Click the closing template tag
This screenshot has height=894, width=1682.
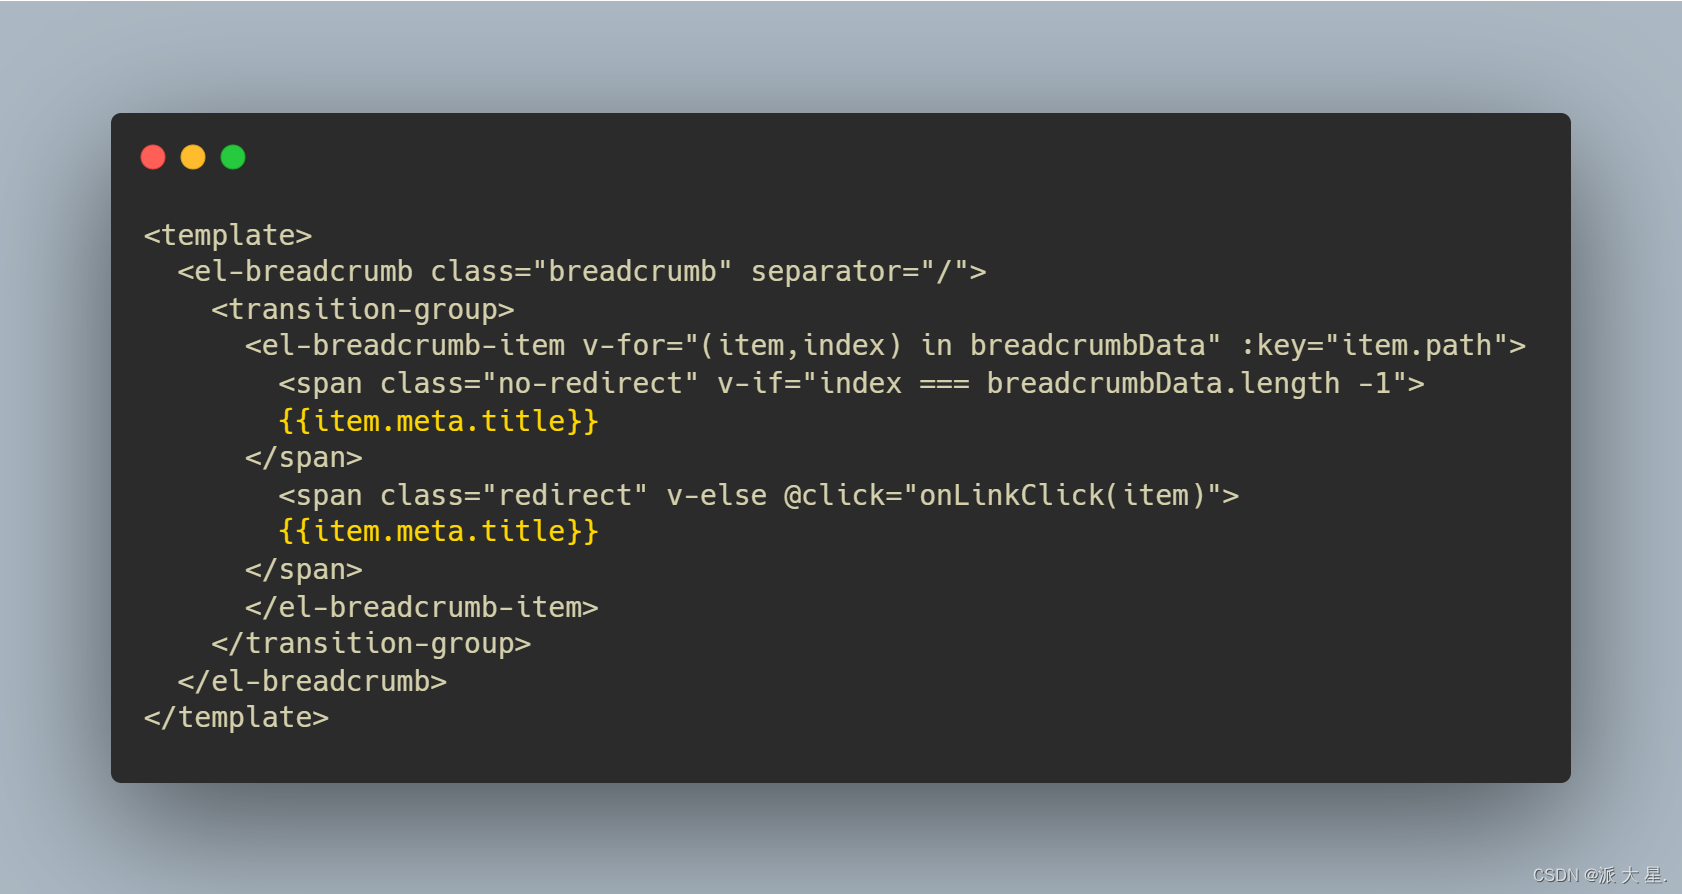pos(237,717)
